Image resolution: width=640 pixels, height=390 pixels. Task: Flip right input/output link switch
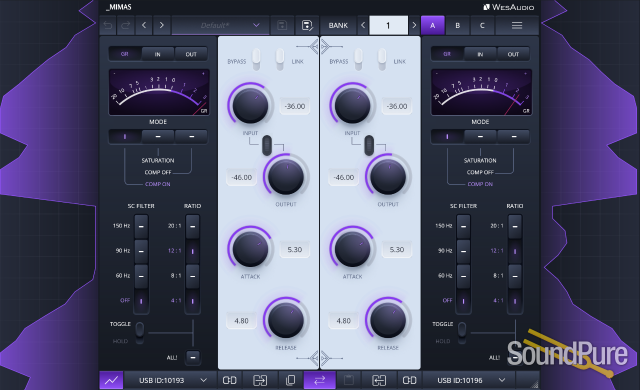[369, 145]
